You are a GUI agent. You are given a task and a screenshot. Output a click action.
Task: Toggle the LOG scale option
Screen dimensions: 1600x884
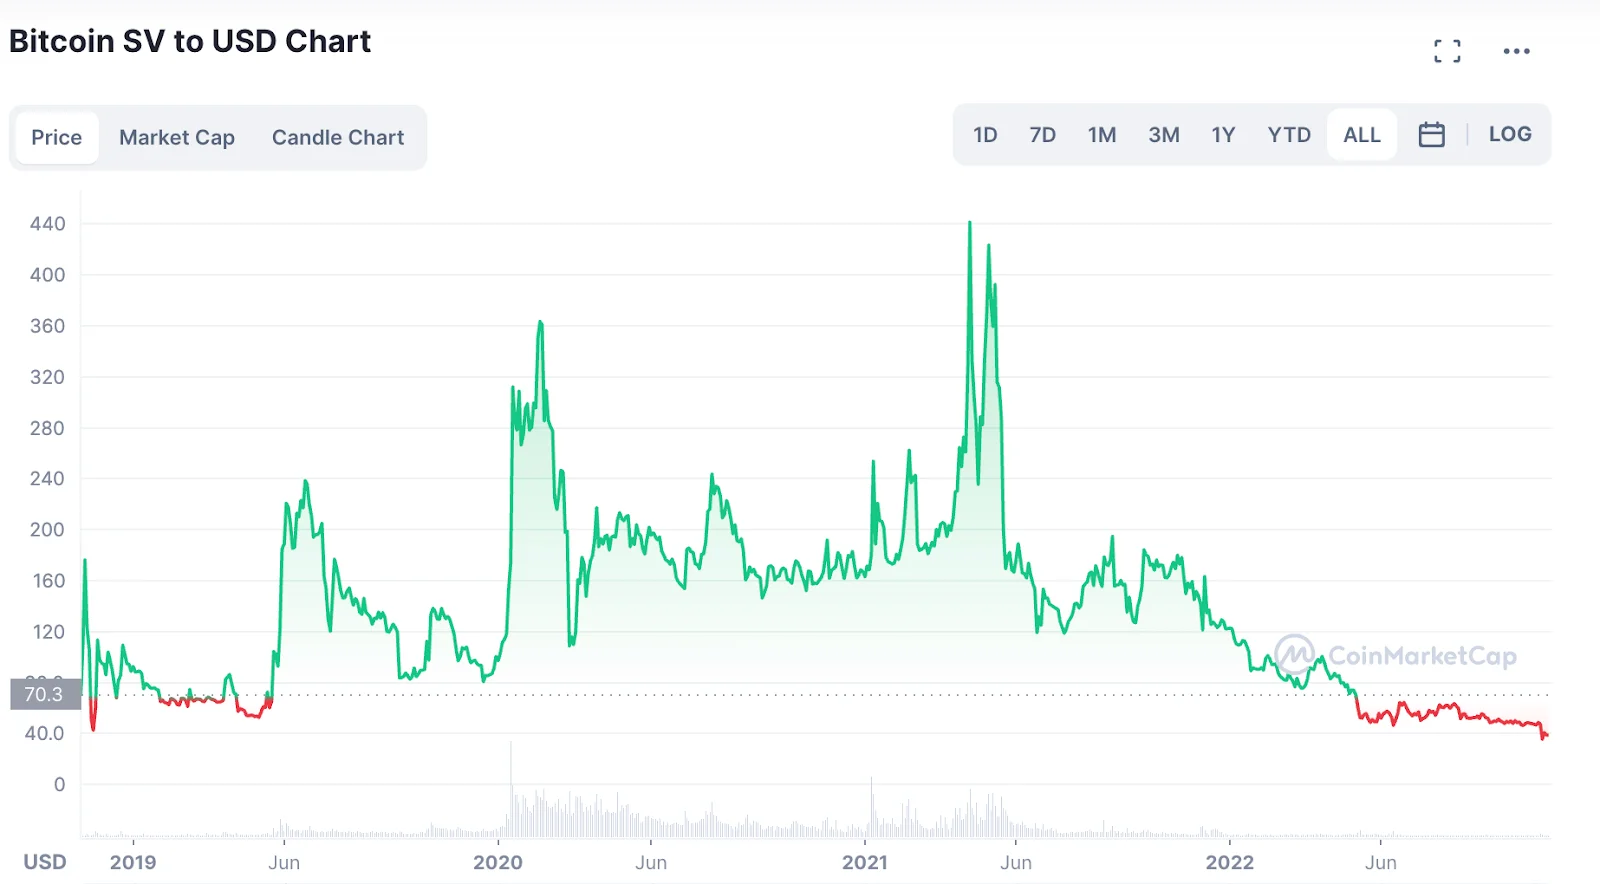(x=1509, y=135)
